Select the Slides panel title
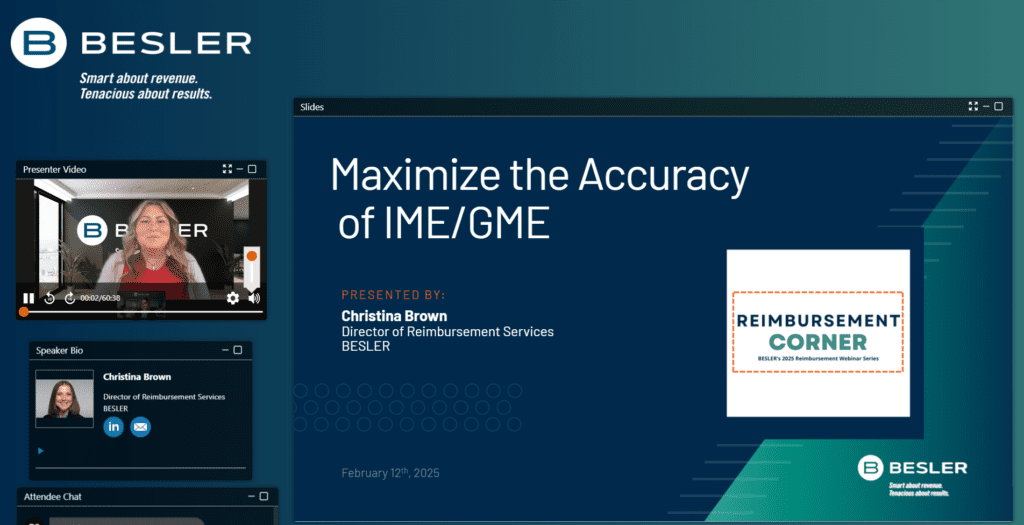The height and width of the screenshot is (525, 1024). (x=312, y=107)
